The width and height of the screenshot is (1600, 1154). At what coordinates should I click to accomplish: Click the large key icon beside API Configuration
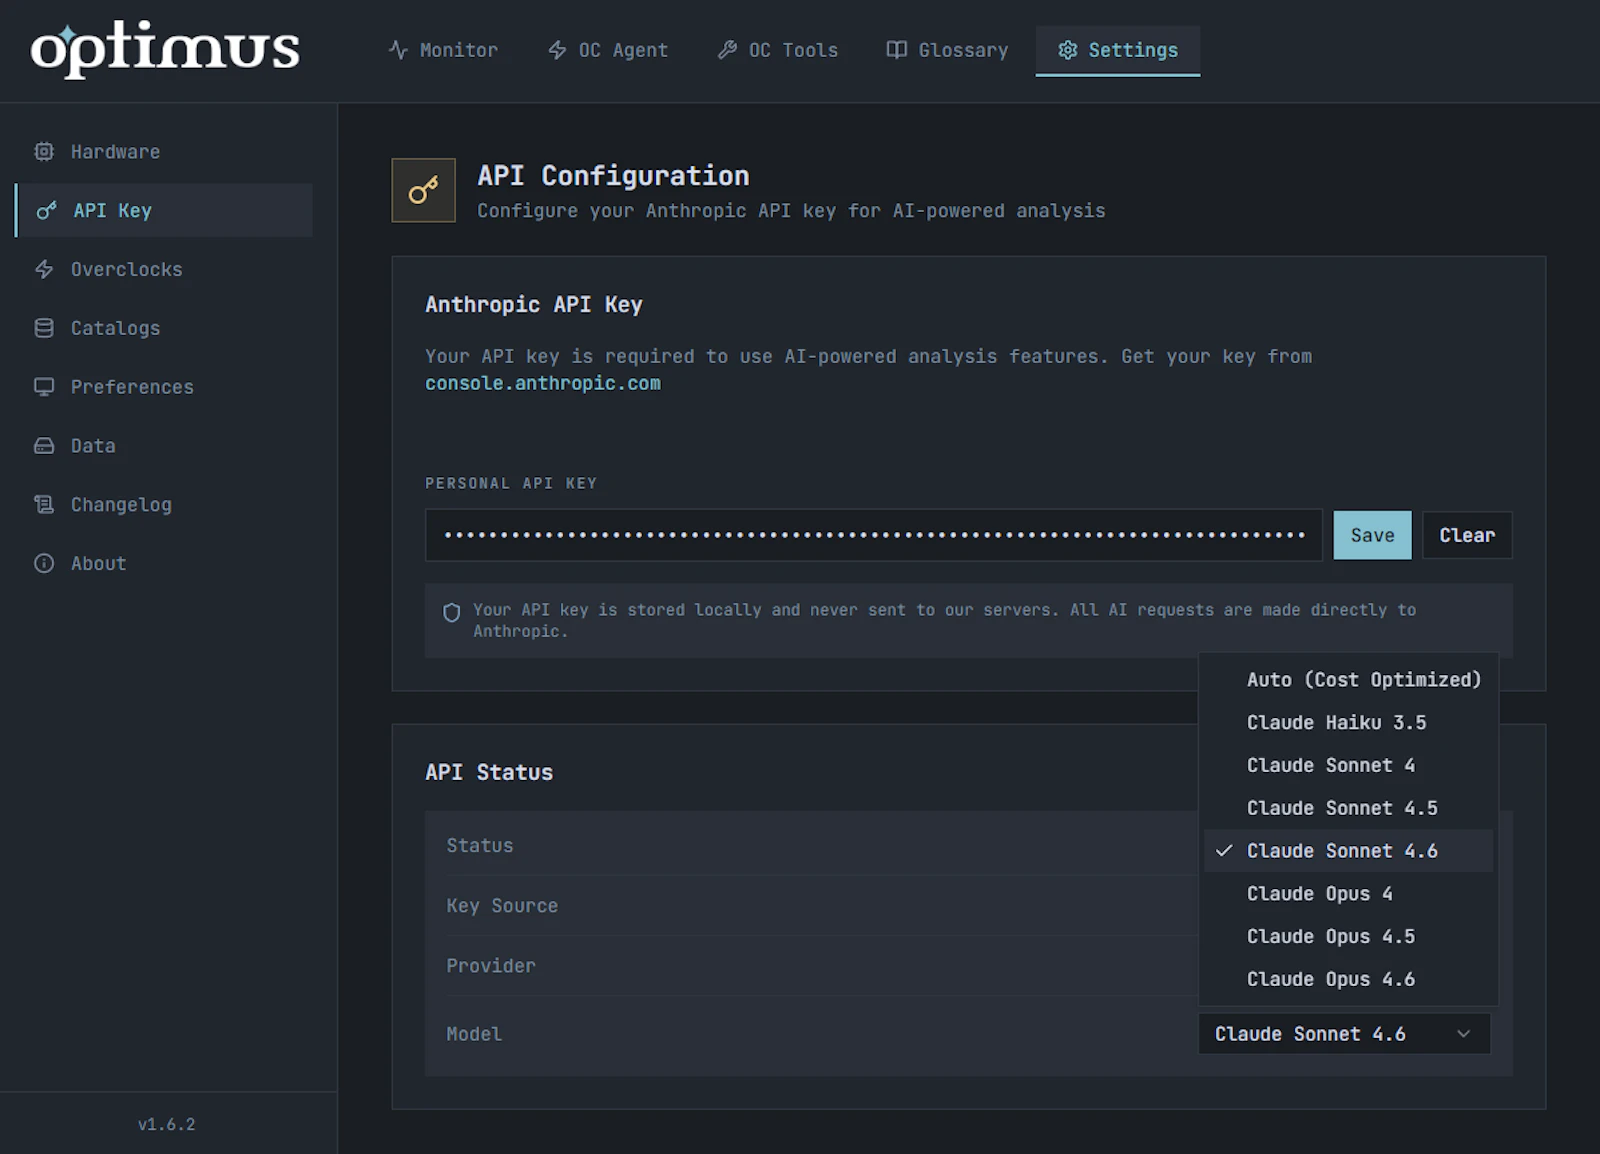423,190
